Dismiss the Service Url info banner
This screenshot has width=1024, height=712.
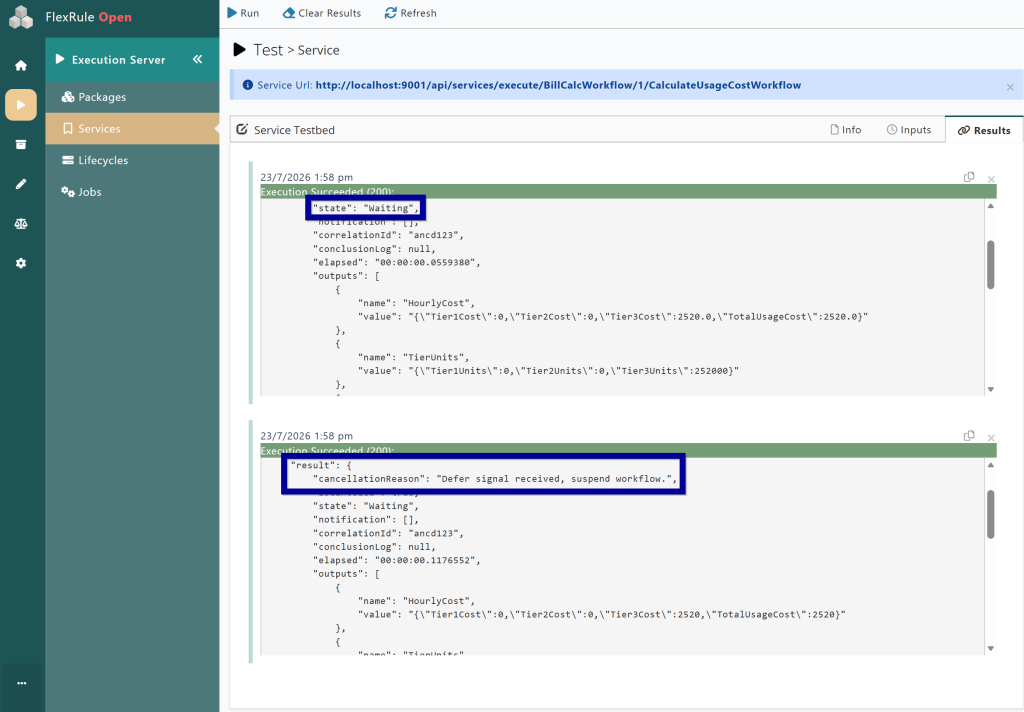coord(1010,87)
